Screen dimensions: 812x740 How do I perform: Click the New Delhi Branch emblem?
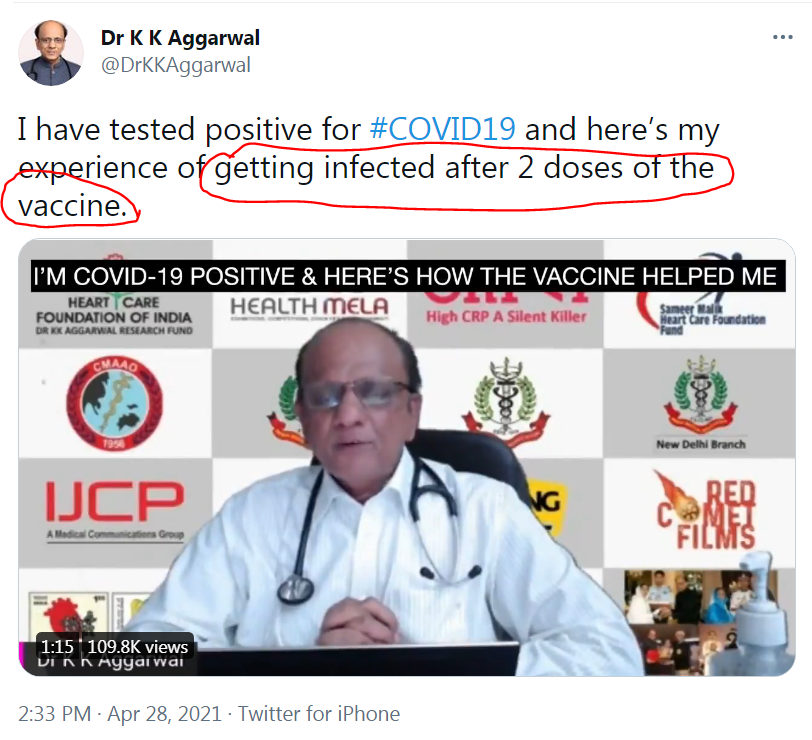pyautogui.click(x=701, y=402)
